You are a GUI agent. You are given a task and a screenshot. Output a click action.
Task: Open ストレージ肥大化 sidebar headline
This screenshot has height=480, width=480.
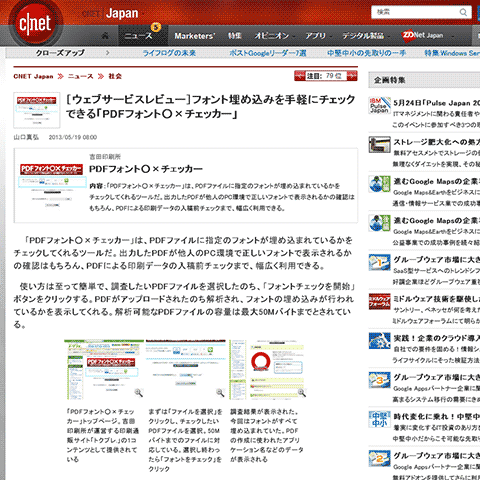(x=437, y=142)
